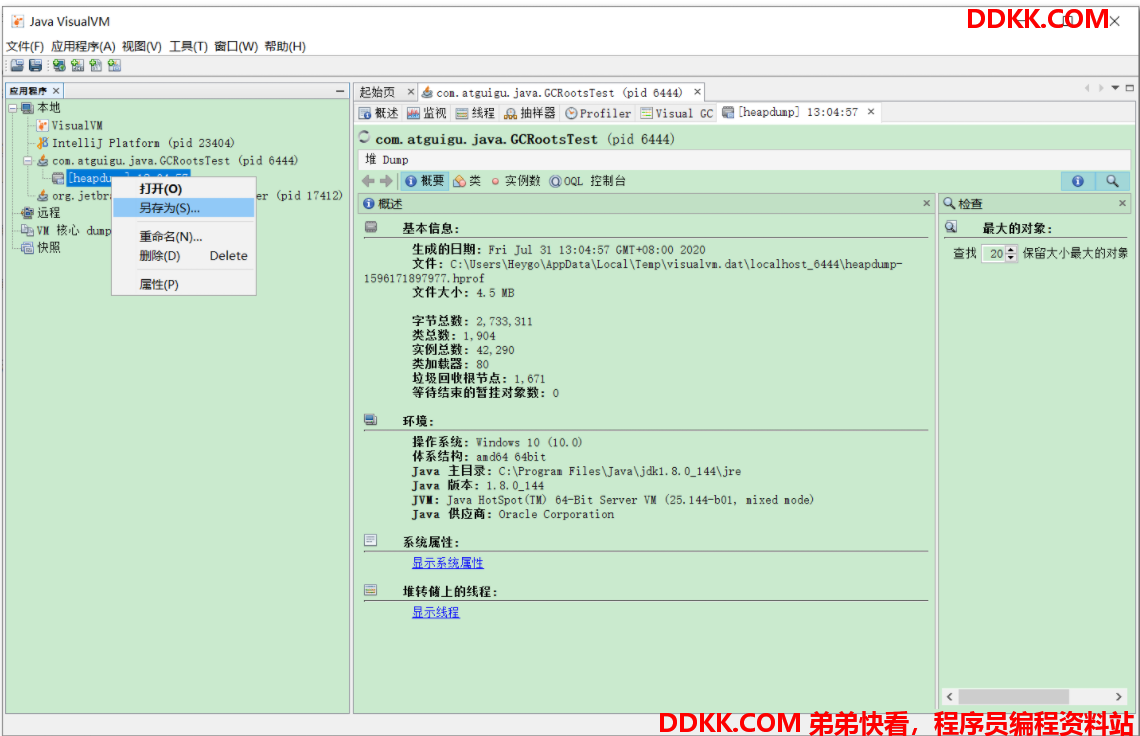Click the Java icon beside com.atguigu.java.GCRootsTest tree node
The image size is (1140, 736).
coord(43,160)
